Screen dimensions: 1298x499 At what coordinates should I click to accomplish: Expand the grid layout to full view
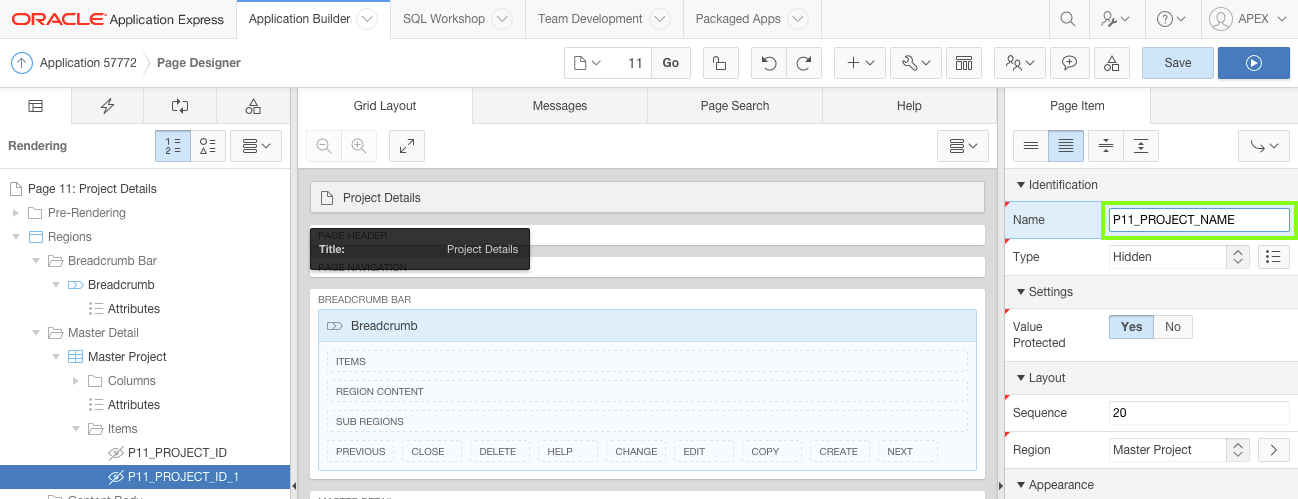[x=407, y=146]
